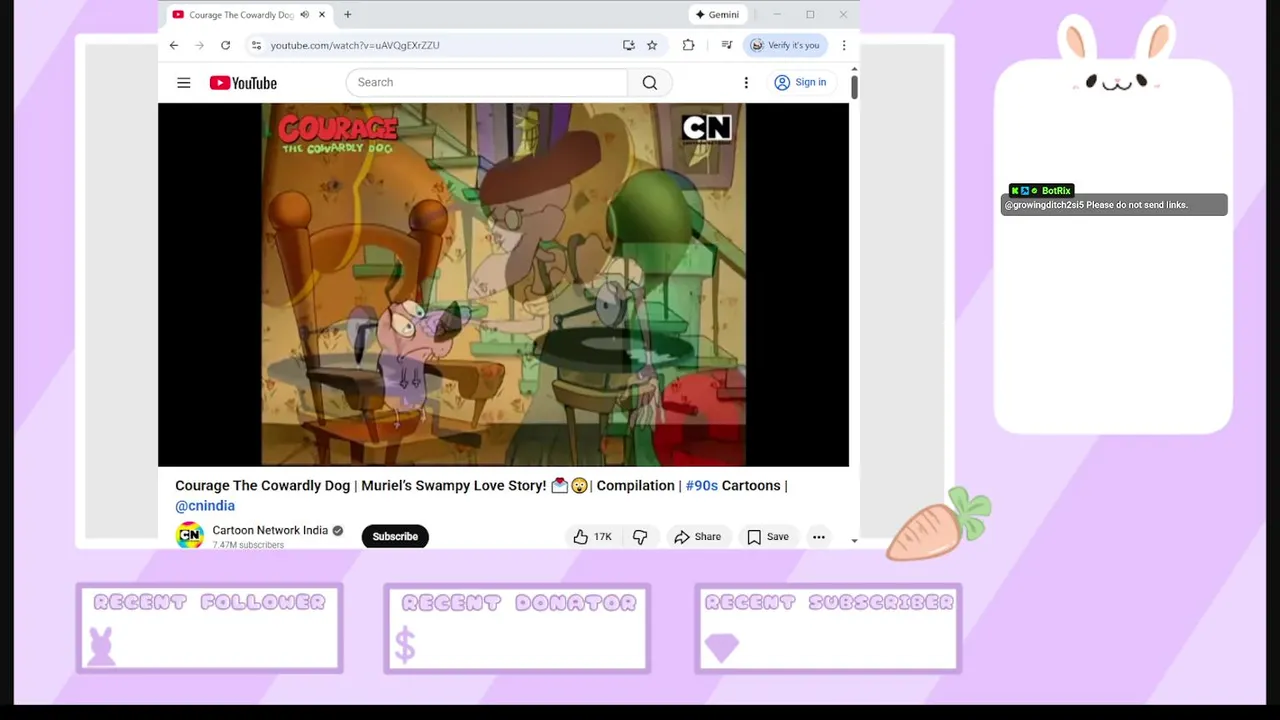1280x720 pixels.
Task: Click the scrollbar down arrow
Action: 854,540
